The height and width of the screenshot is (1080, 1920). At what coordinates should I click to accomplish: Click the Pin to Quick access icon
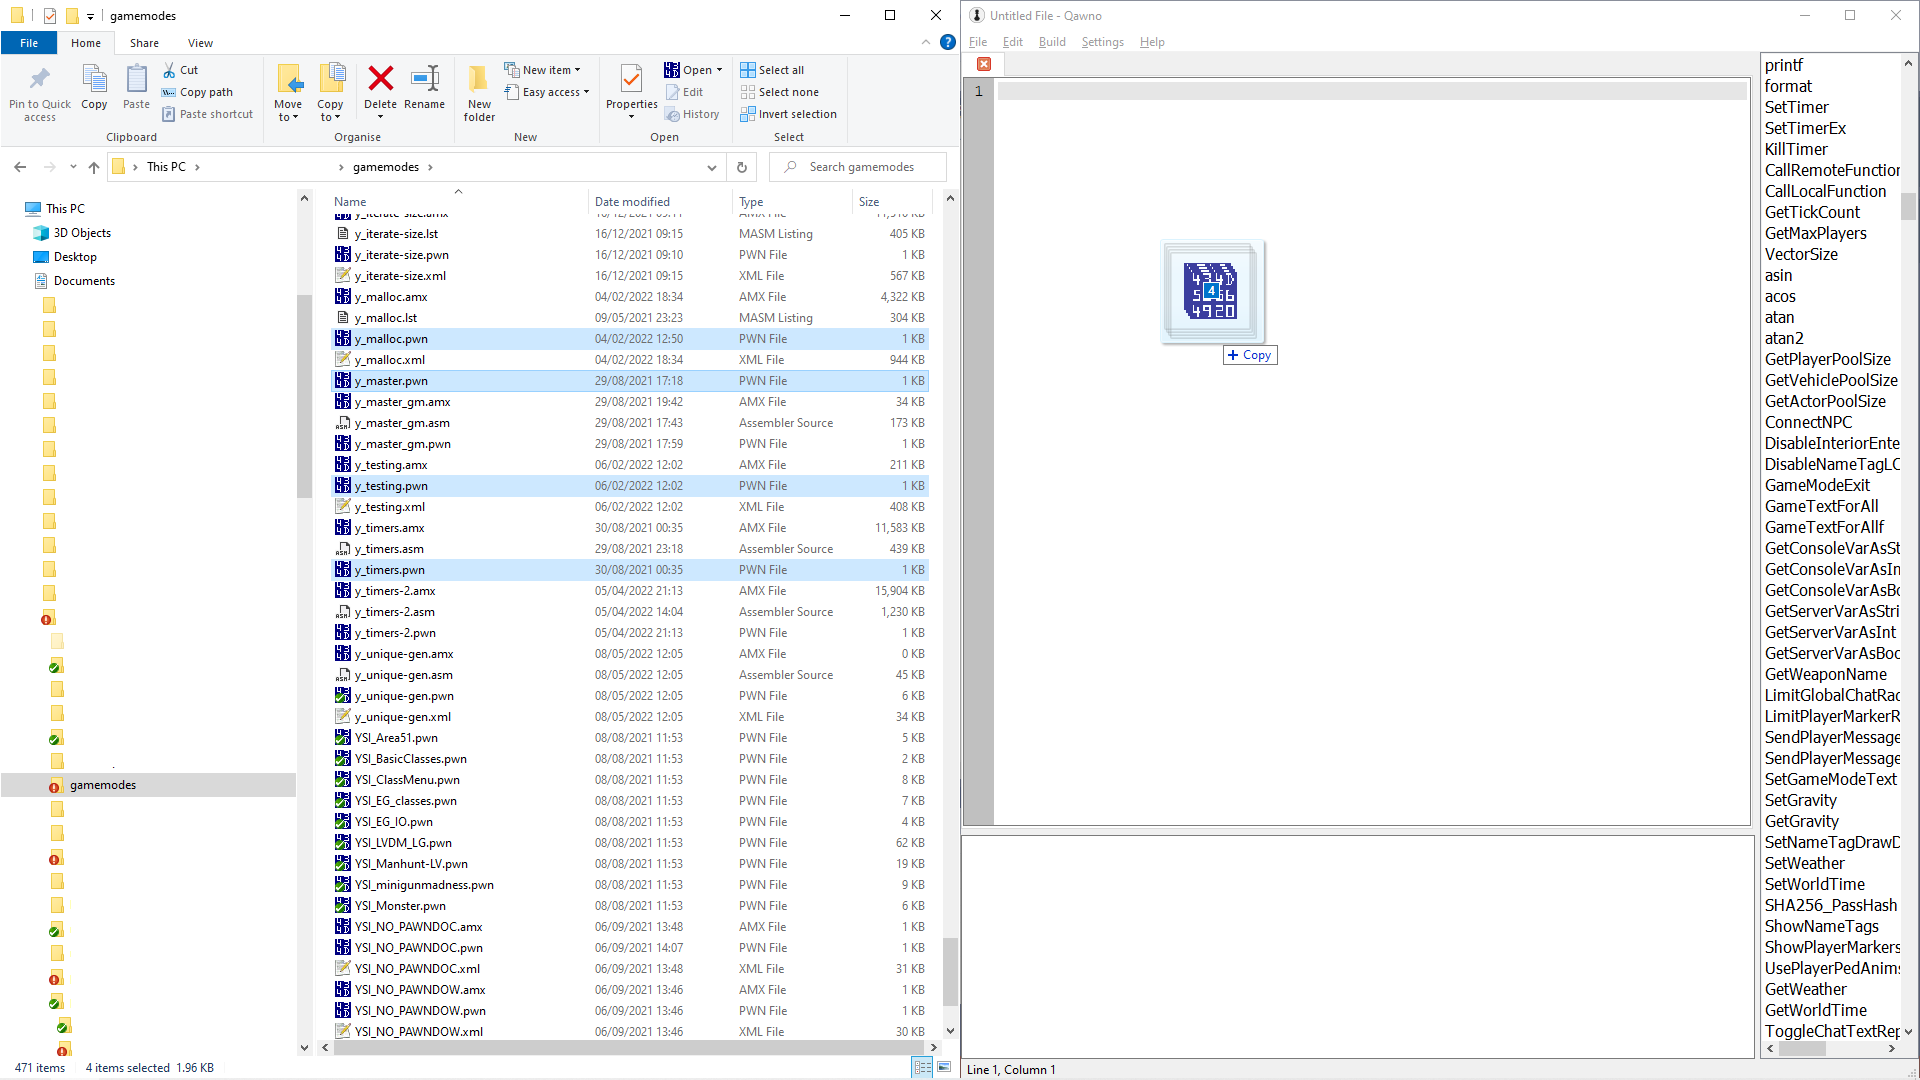pos(40,80)
